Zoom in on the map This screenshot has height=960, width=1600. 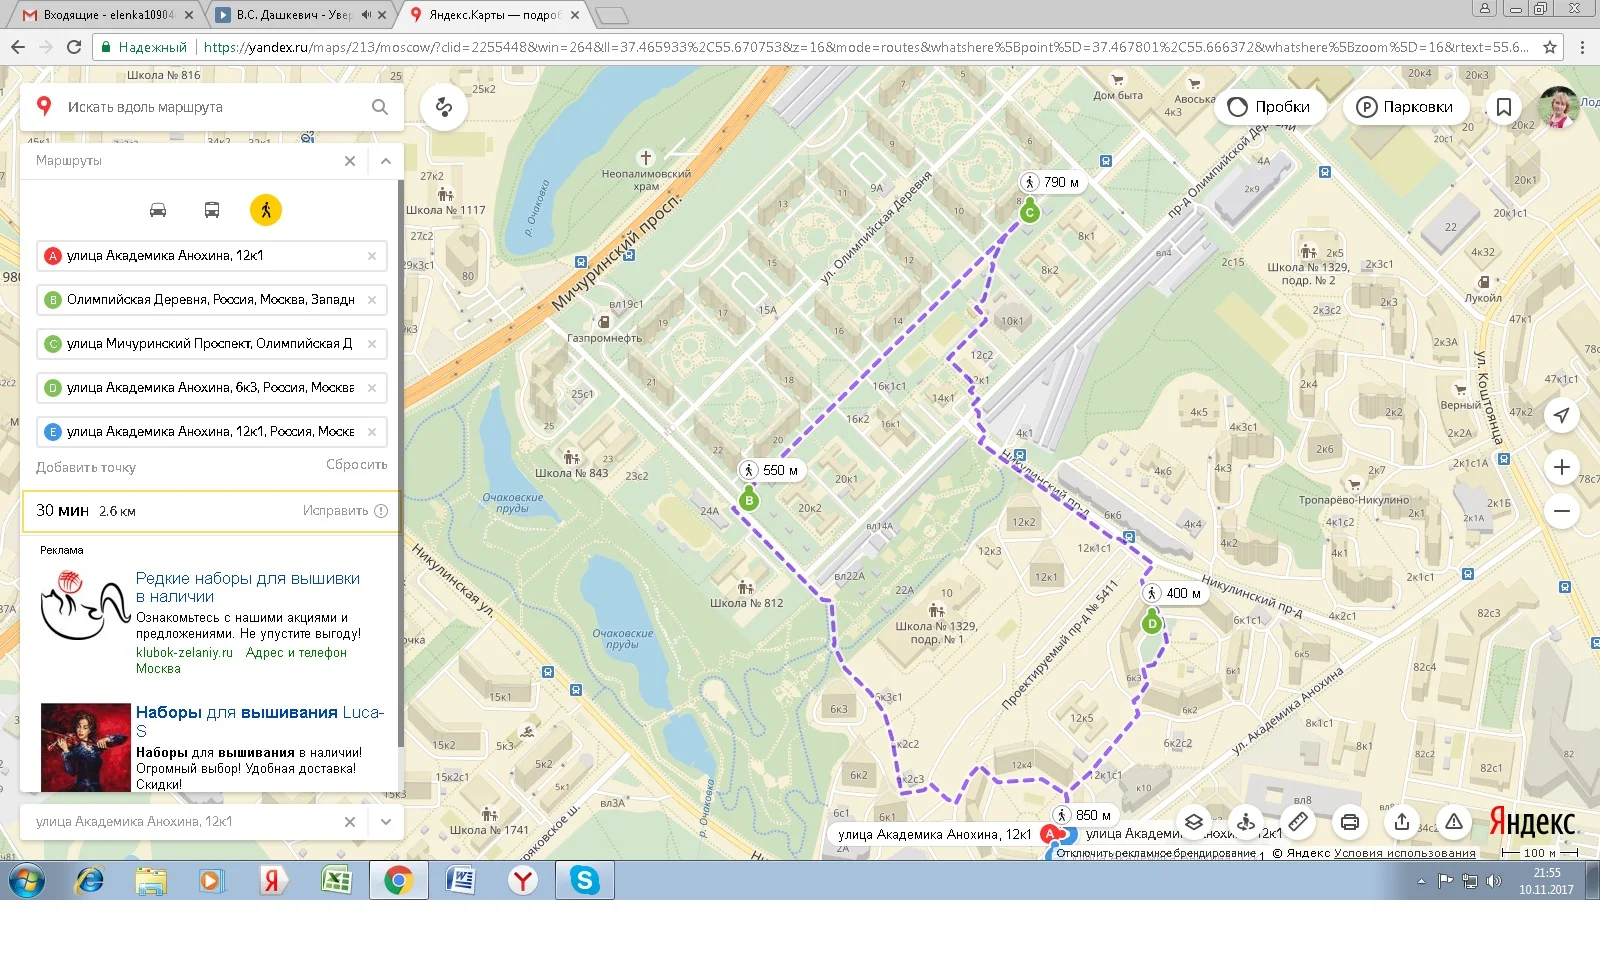point(1562,467)
